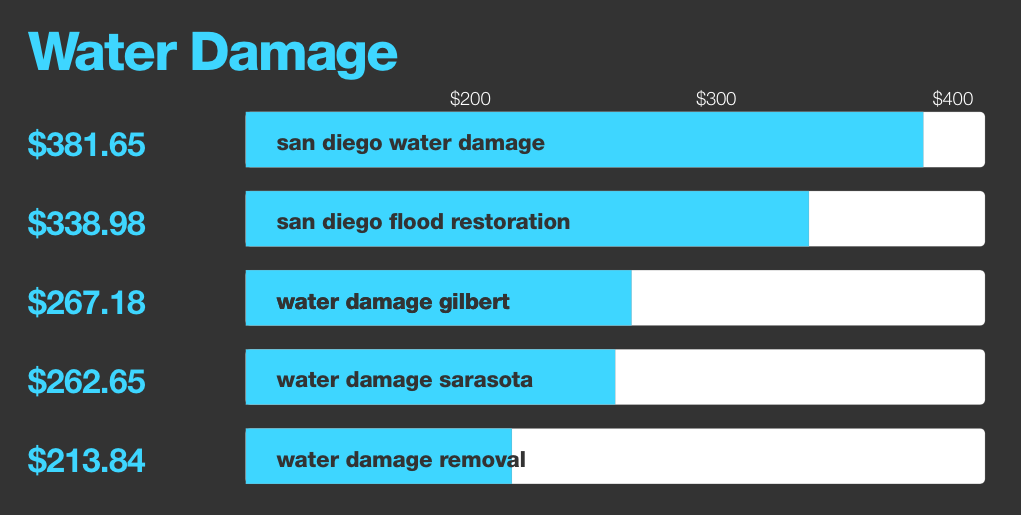
Task: Click the 'san diego flood restoration' keyword text
Action: click(423, 221)
